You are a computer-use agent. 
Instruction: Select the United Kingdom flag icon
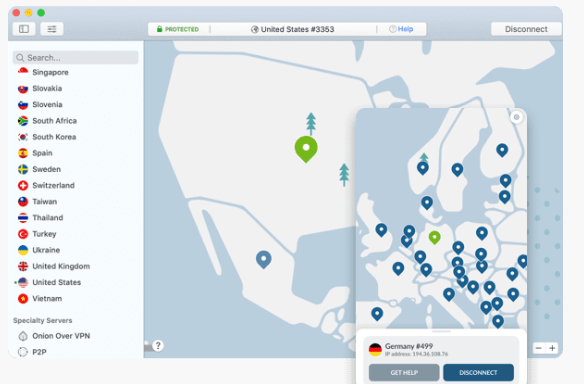[23, 266]
